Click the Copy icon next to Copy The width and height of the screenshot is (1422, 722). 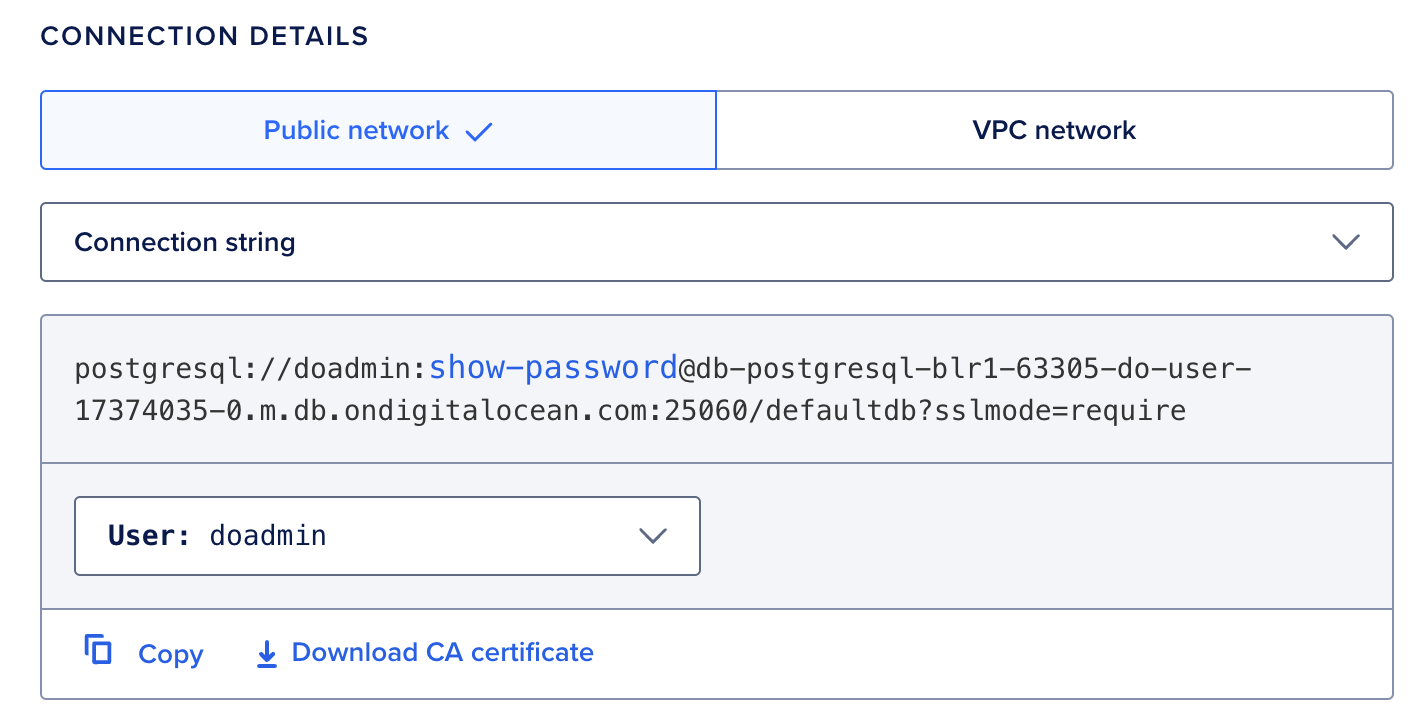click(98, 651)
